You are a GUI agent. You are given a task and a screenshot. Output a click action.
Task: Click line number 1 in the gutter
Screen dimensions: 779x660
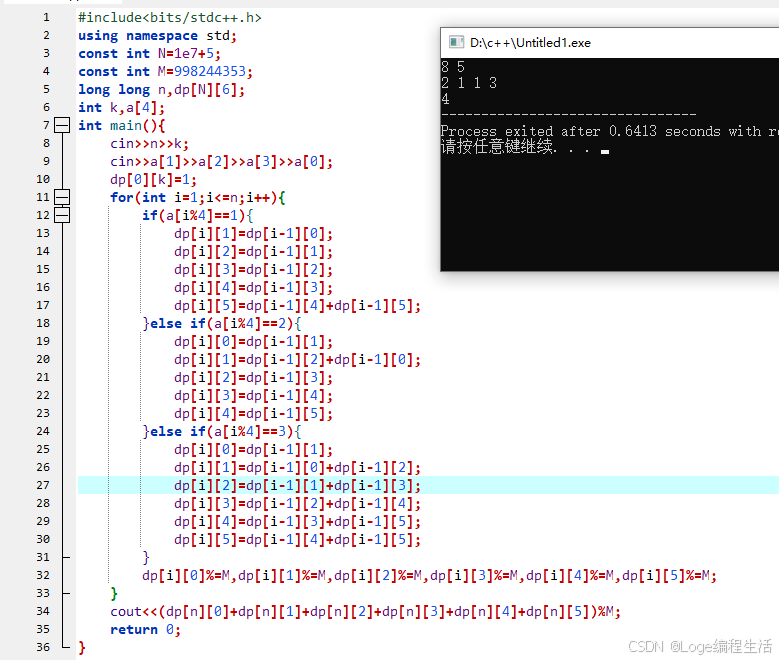click(46, 17)
